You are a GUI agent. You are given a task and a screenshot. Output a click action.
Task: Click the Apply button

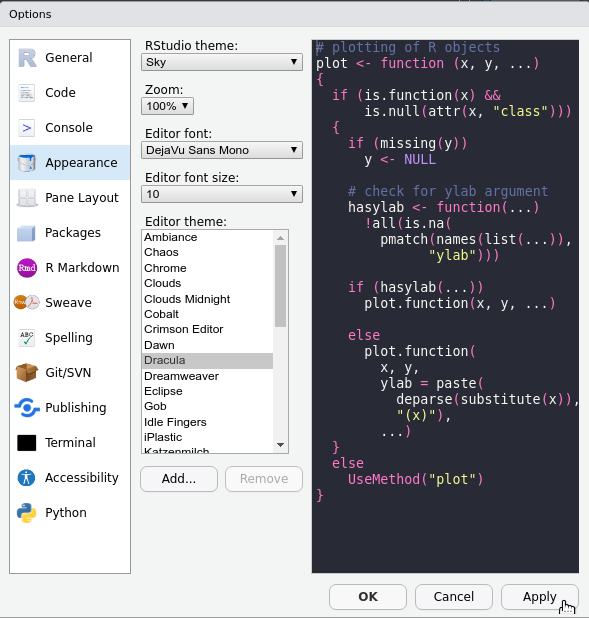[540, 597]
